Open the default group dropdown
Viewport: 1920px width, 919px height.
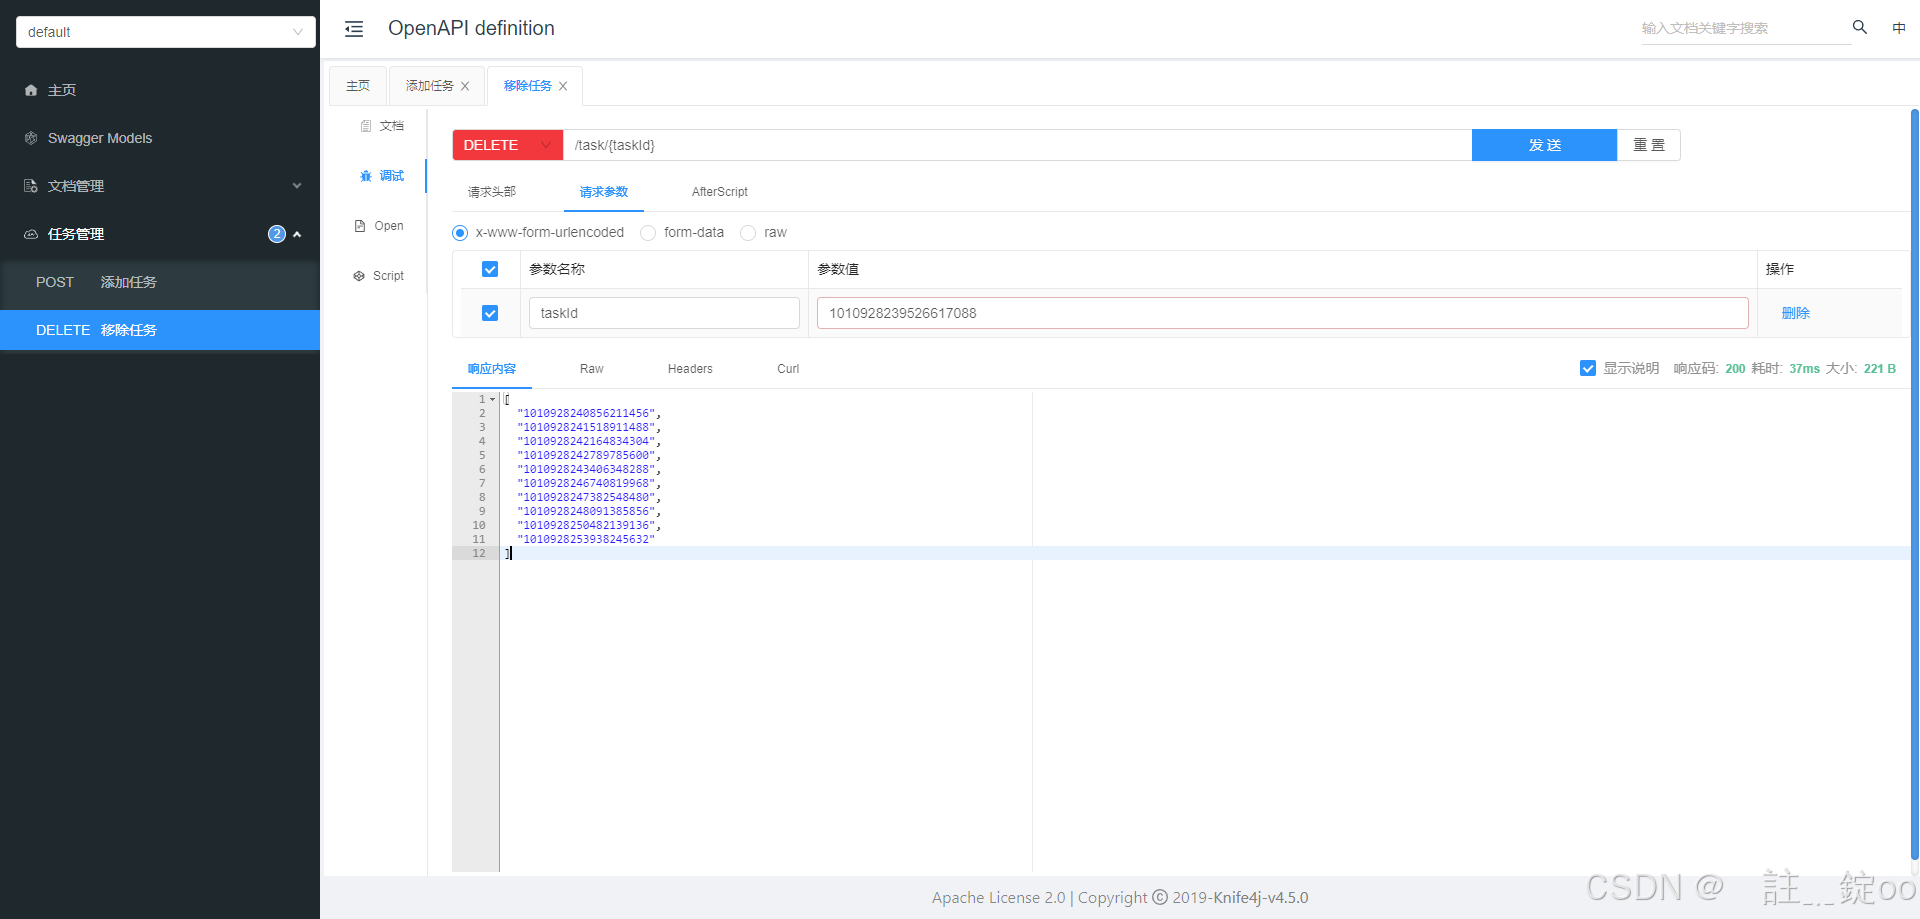[166, 32]
